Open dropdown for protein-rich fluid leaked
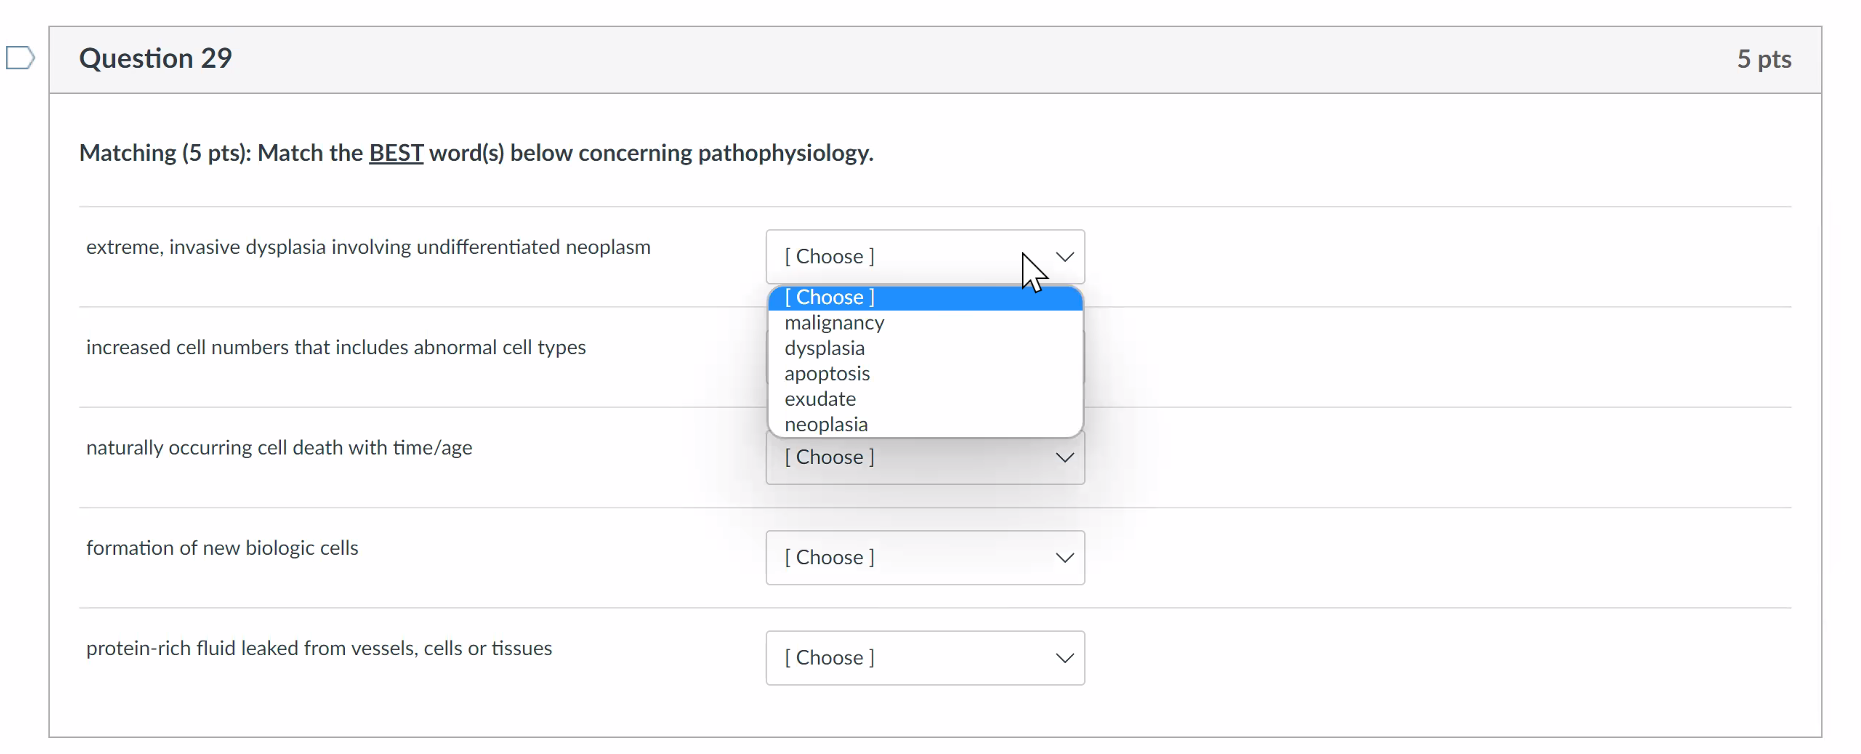The height and width of the screenshot is (754, 1861). click(x=925, y=658)
